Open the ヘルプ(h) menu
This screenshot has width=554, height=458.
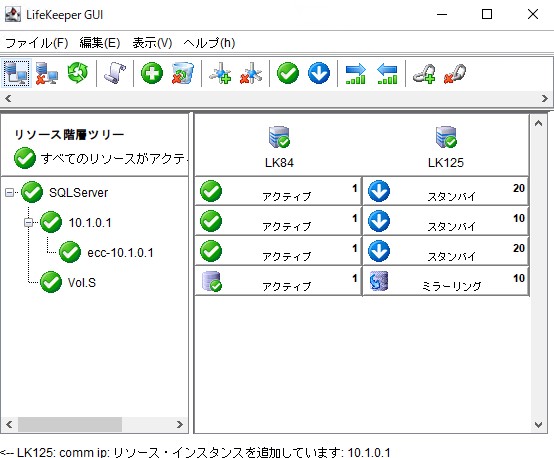click(209, 43)
